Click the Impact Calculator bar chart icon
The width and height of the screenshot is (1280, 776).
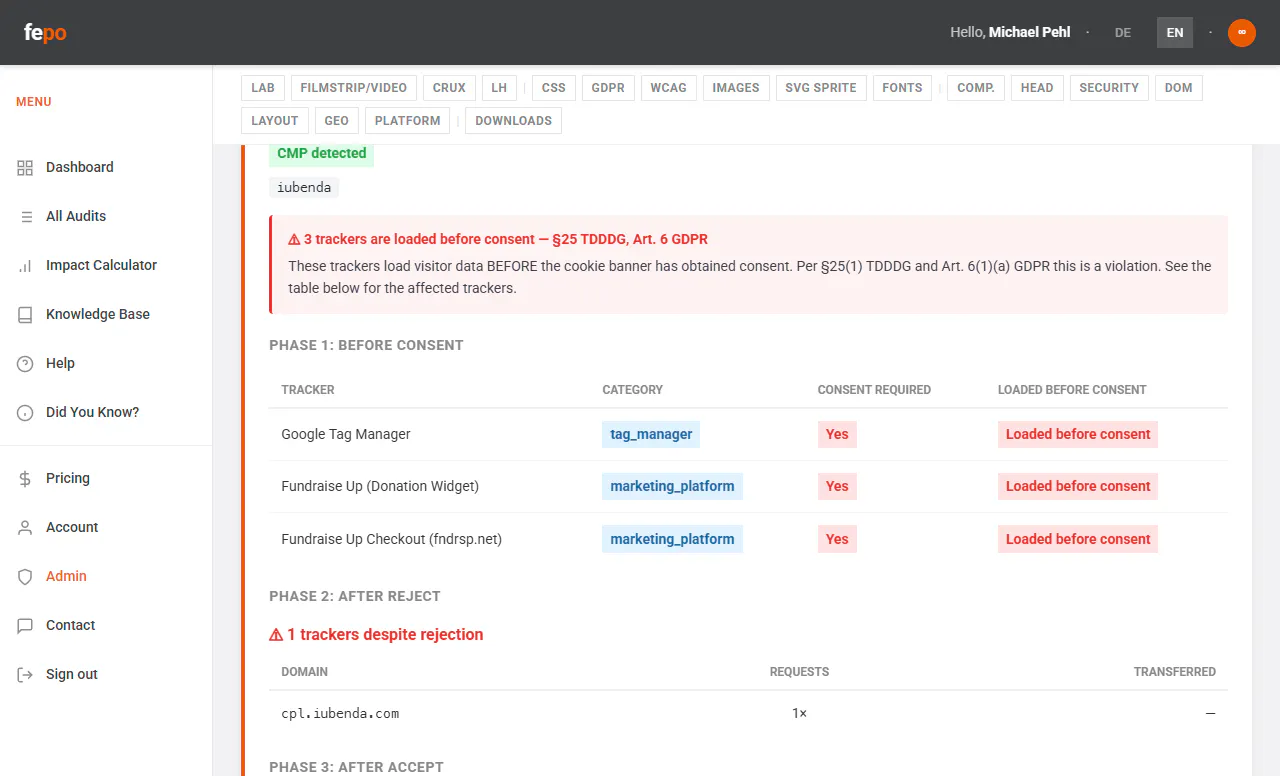point(25,266)
